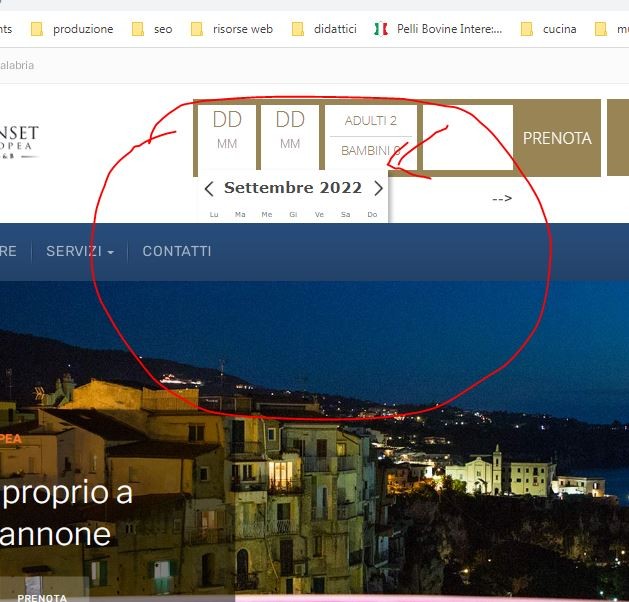Open the didattici bookmarks folder

324,29
